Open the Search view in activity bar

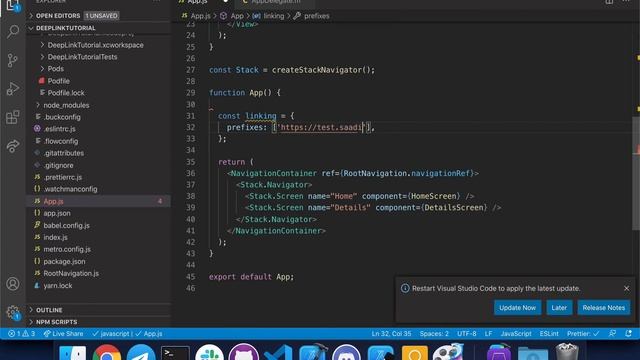(x=13, y=31)
